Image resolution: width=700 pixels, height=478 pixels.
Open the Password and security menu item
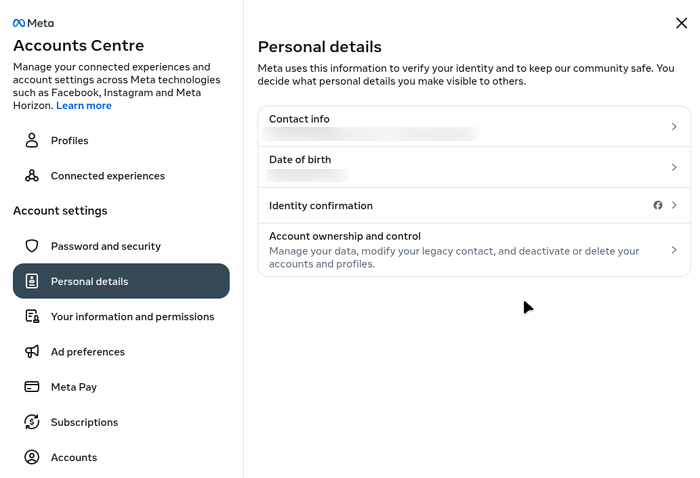click(x=106, y=246)
